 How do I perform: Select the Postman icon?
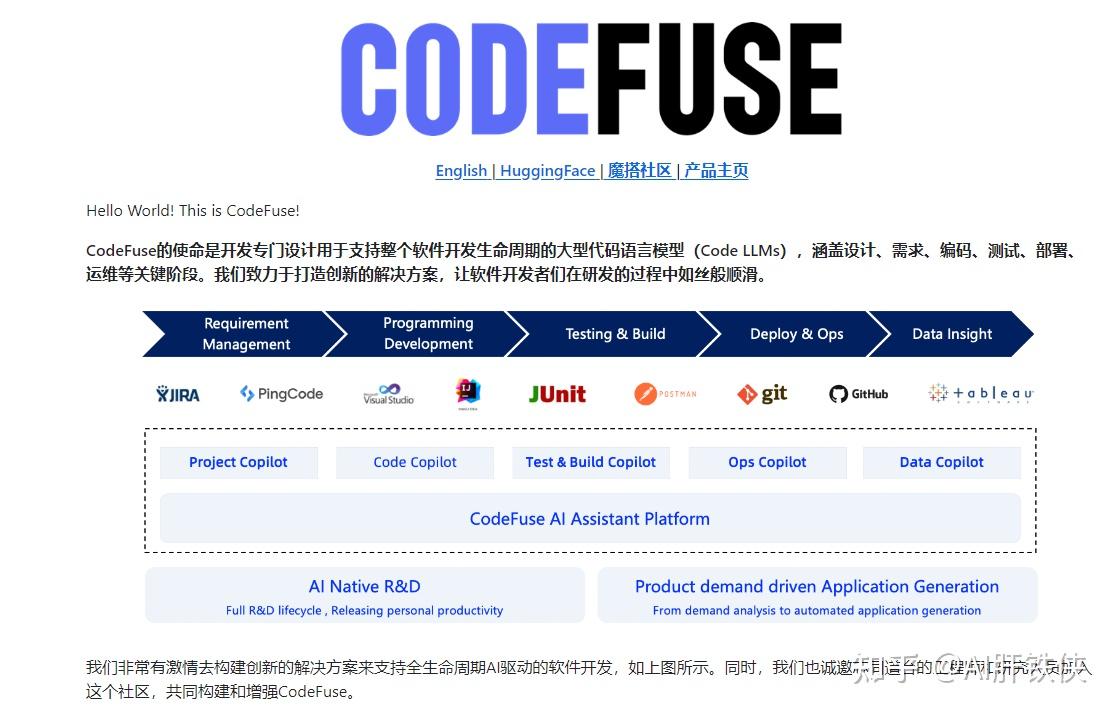click(666, 393)
